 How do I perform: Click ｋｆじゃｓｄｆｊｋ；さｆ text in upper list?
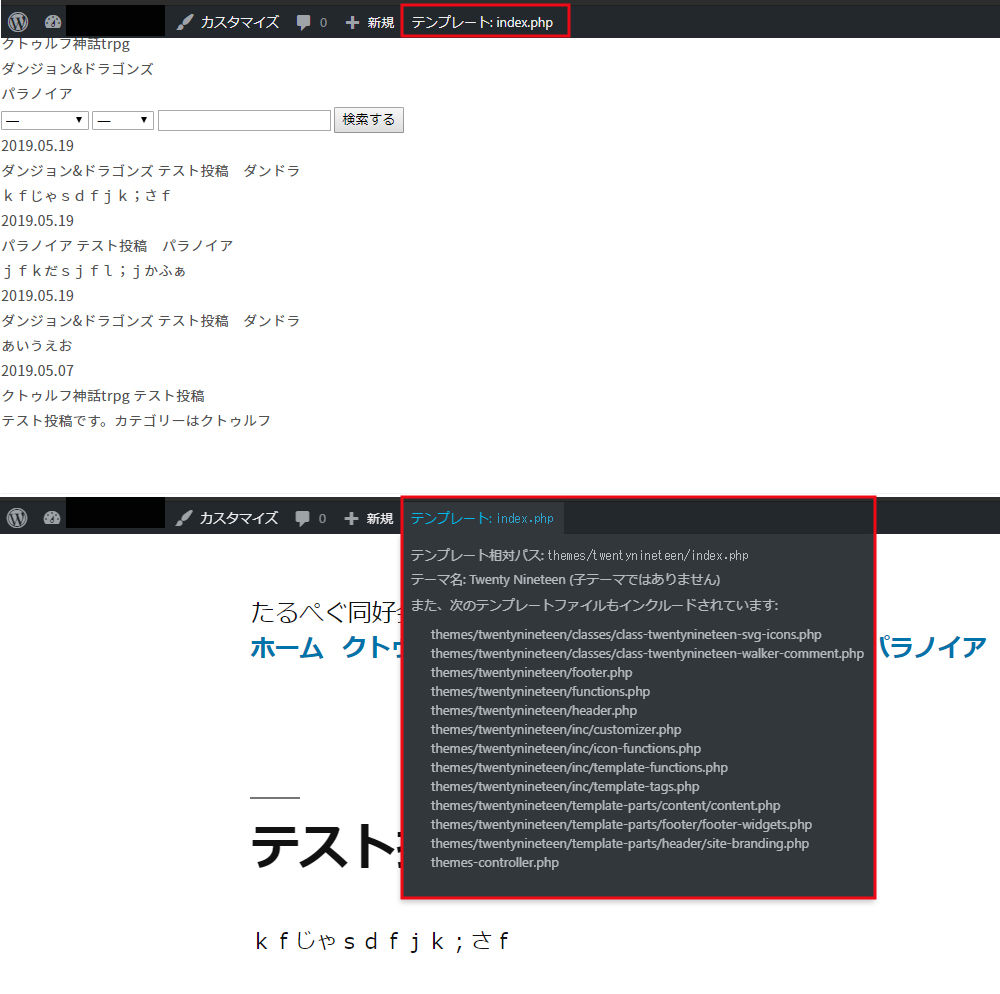[87, 196]
